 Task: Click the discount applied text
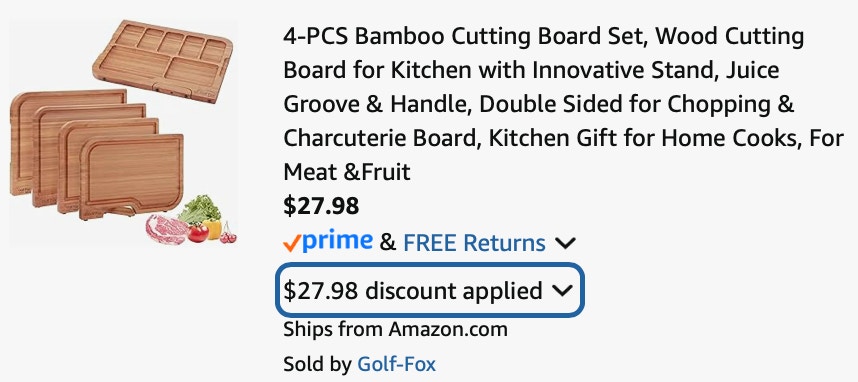click(x=453, y=291)
